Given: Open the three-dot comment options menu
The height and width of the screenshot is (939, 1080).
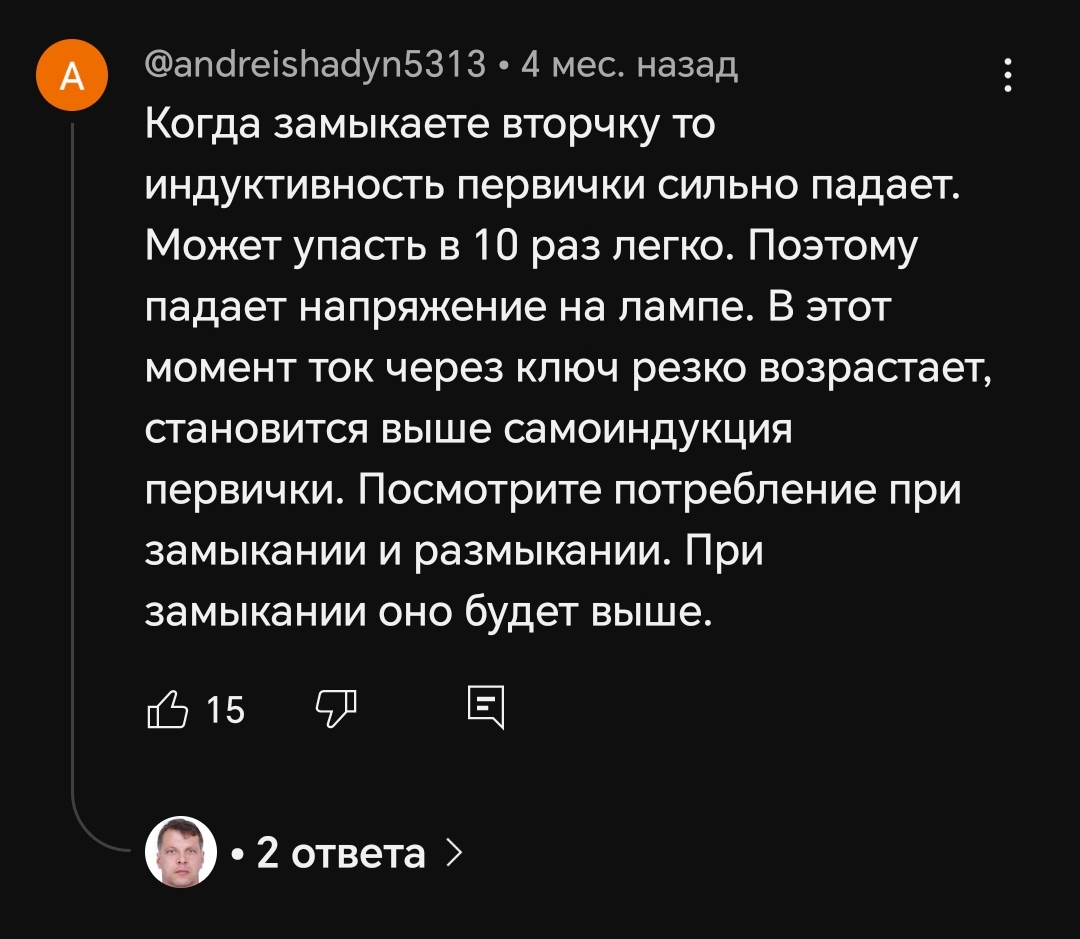Looking at the screenshot, I should pyautogui.click(x=1007, y=76).
